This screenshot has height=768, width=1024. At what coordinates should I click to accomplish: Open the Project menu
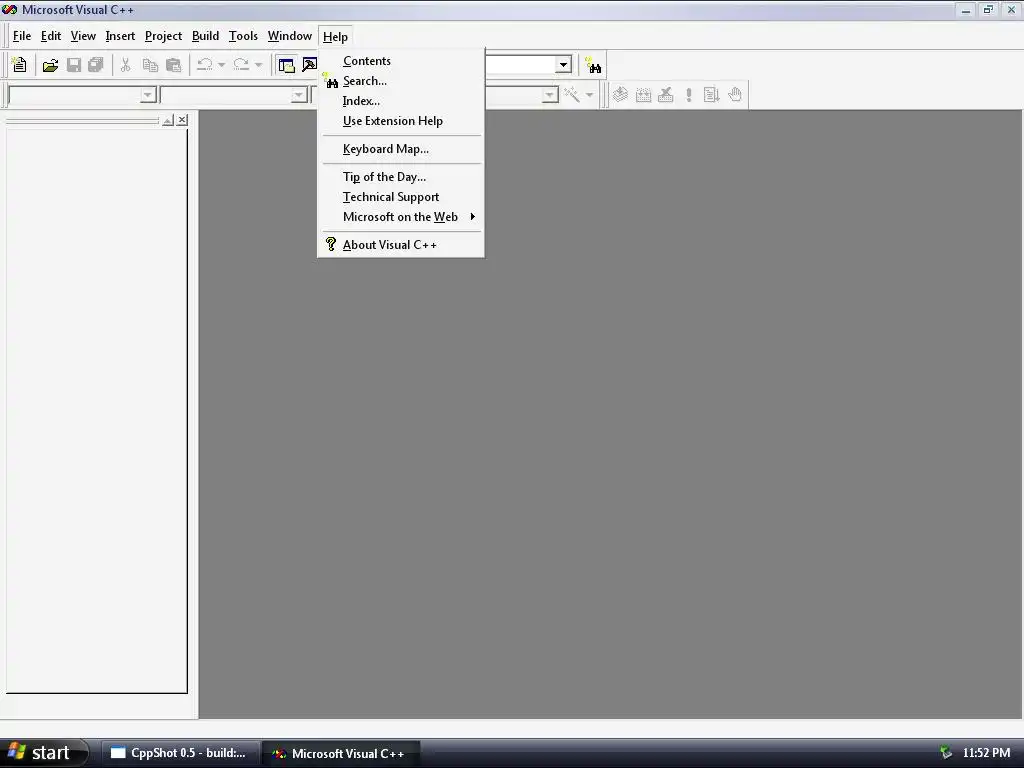click(163, 37)
